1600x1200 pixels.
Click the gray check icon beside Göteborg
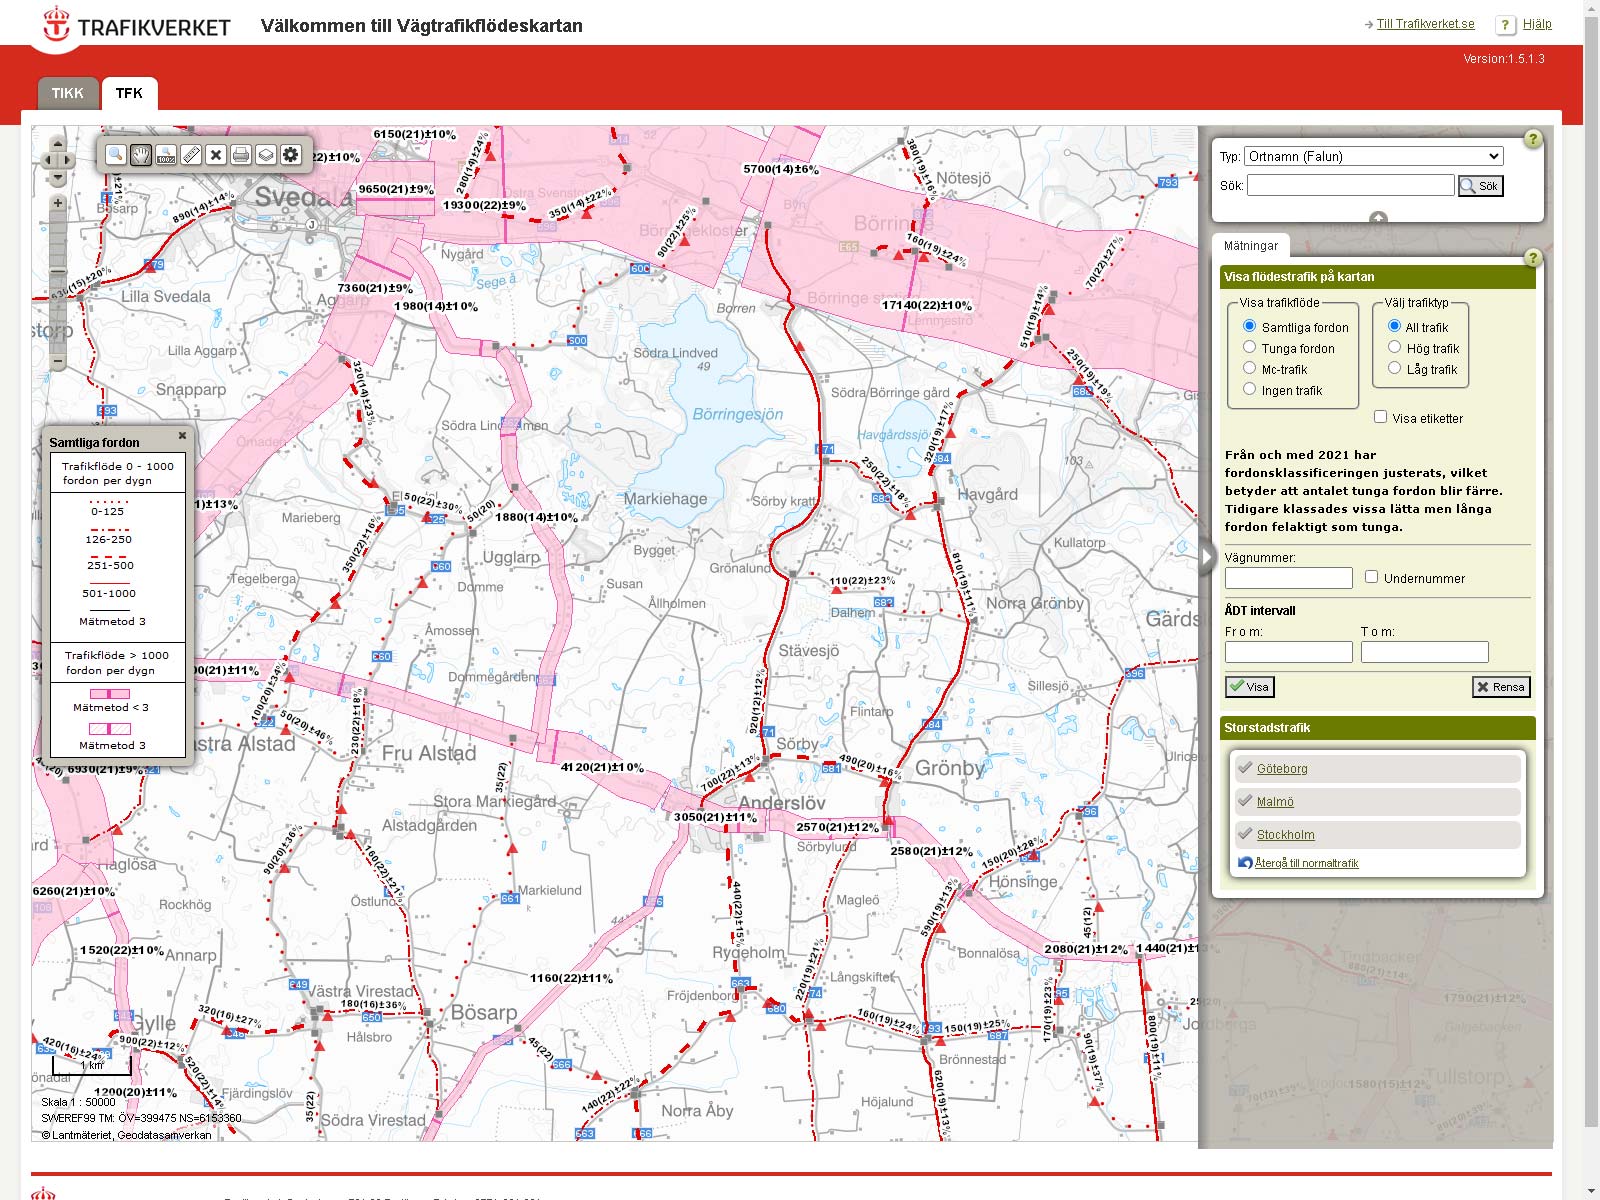click(1245, 768)
